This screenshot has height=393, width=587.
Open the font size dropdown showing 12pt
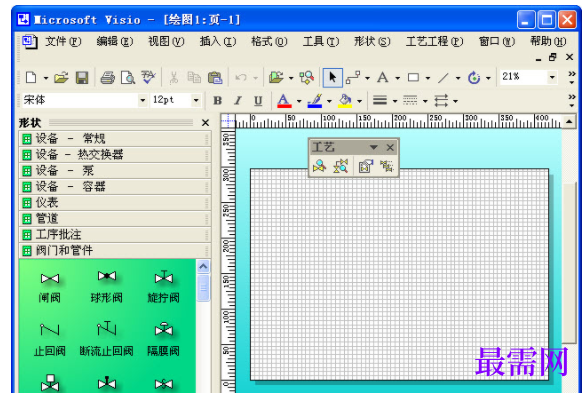click(x=196, y=100)
